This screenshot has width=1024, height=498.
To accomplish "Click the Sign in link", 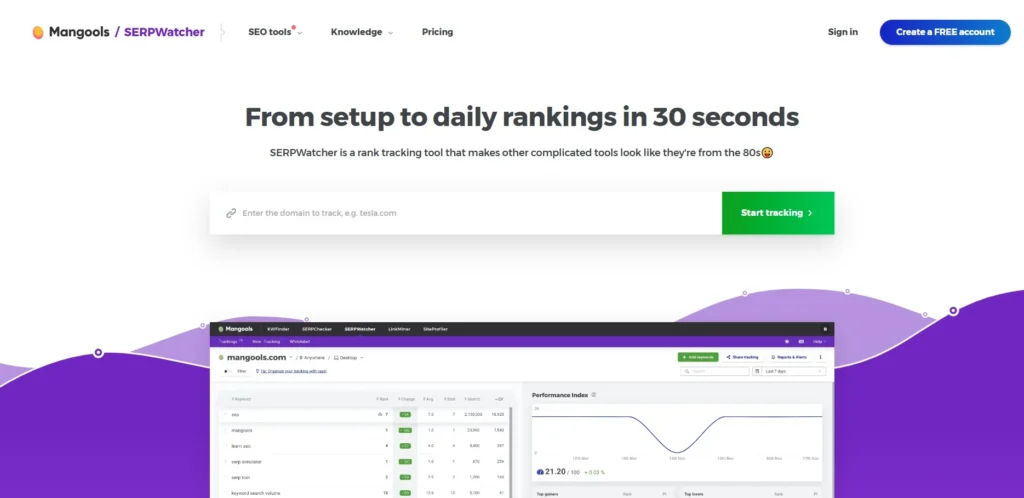I will tap(843, 32).
